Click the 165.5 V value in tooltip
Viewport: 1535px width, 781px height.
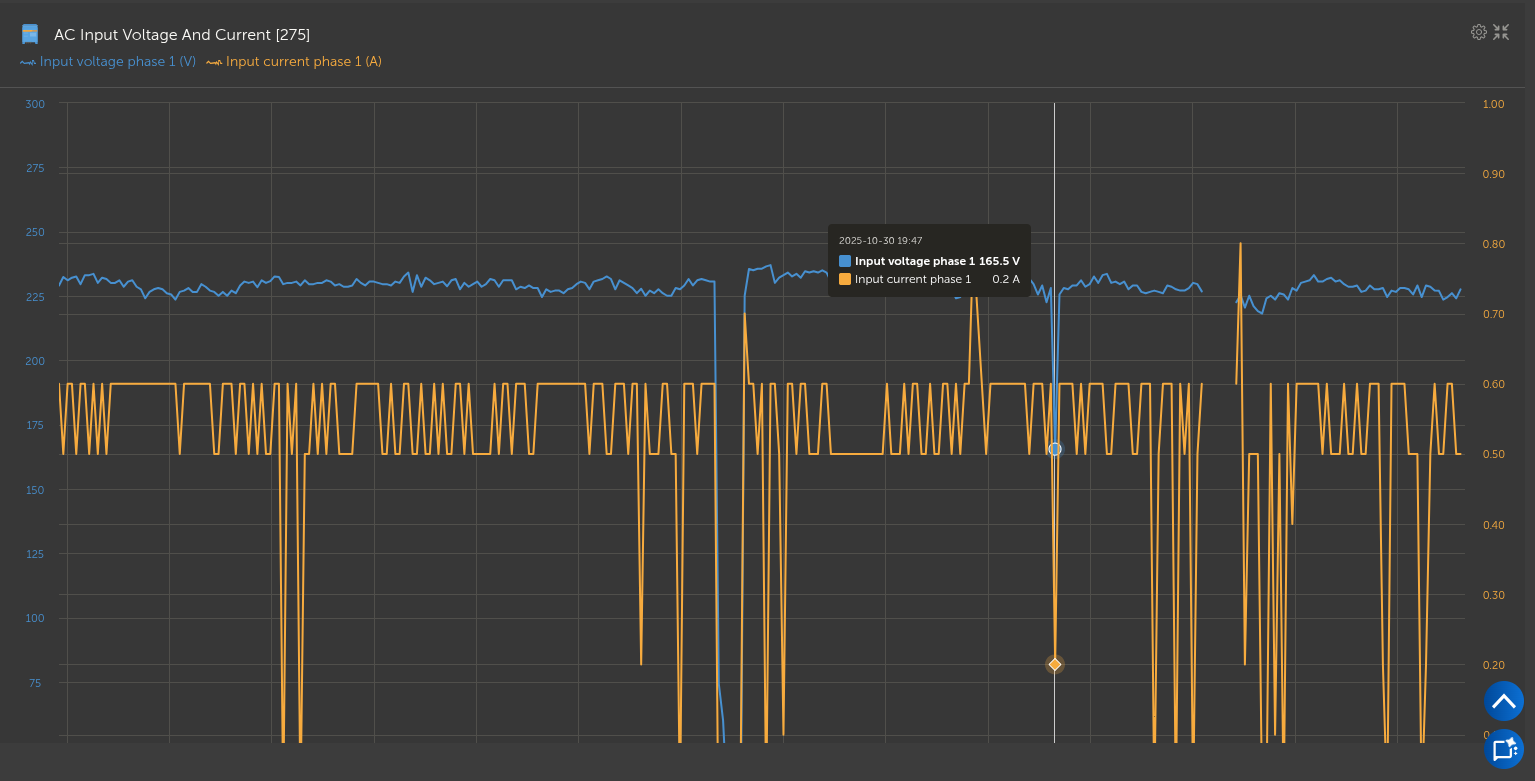tap(999, 261)
